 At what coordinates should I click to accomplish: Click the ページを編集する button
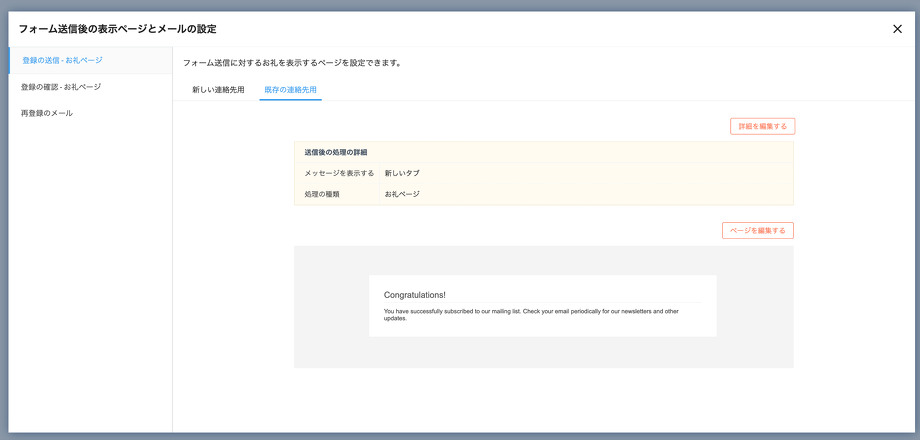[757, 231]
